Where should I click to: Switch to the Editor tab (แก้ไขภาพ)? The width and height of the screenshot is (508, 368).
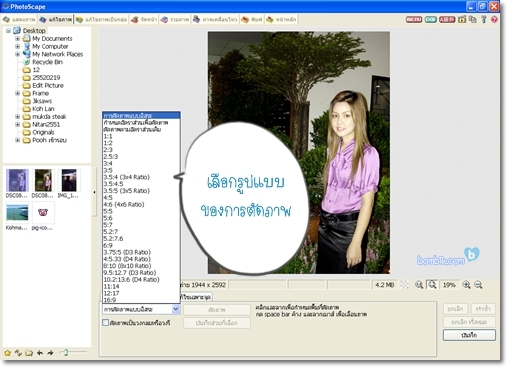pos(56,19)
